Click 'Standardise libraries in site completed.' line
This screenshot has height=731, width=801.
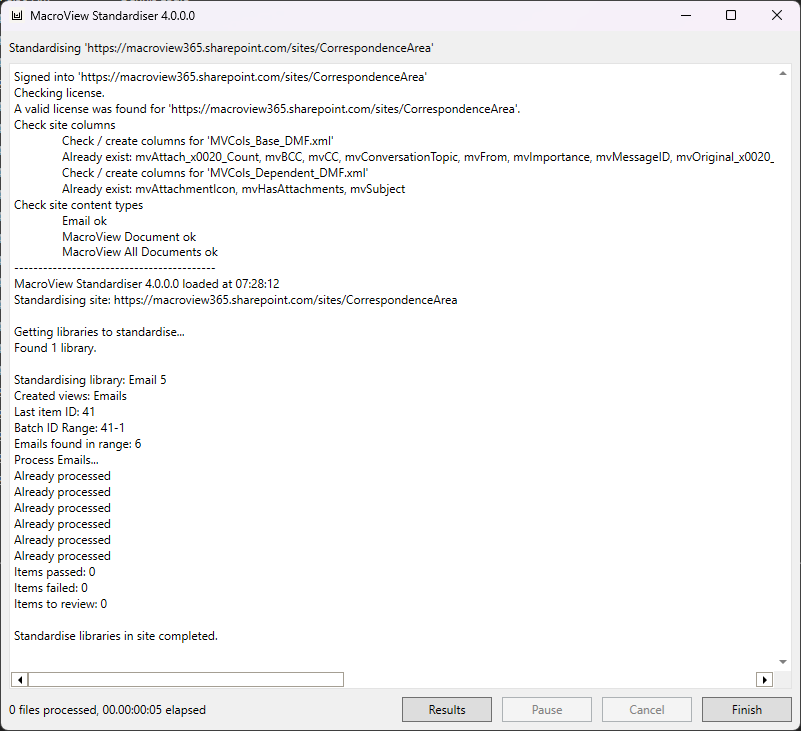116,636
